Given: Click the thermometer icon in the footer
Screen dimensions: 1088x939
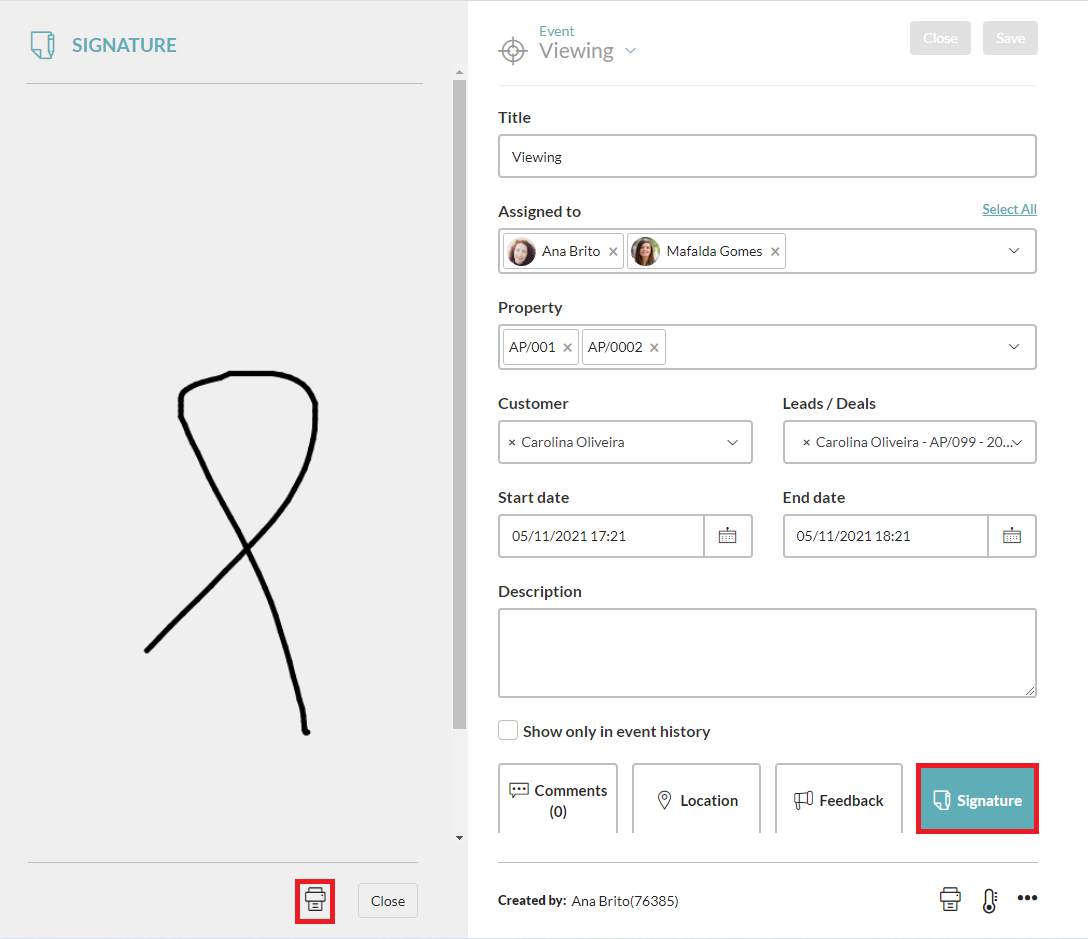Looking at the screenshot, I should [x=990, y=900].
